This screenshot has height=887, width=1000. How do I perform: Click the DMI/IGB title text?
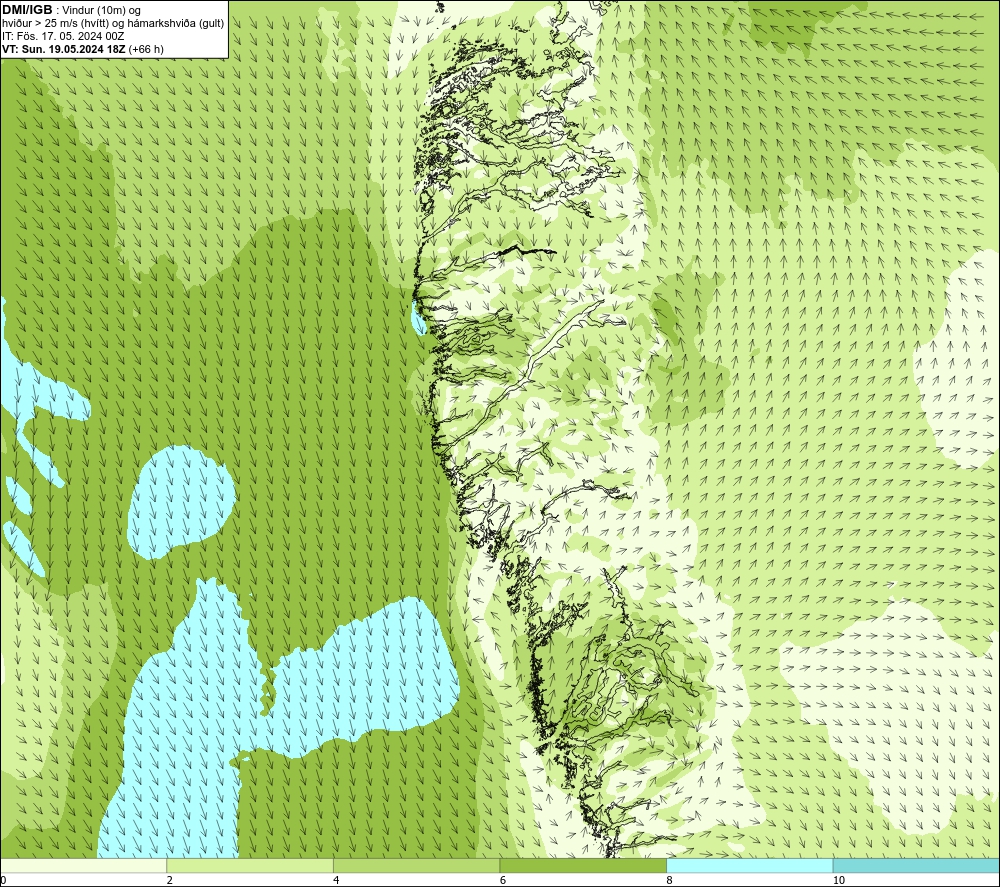(27, 10)
